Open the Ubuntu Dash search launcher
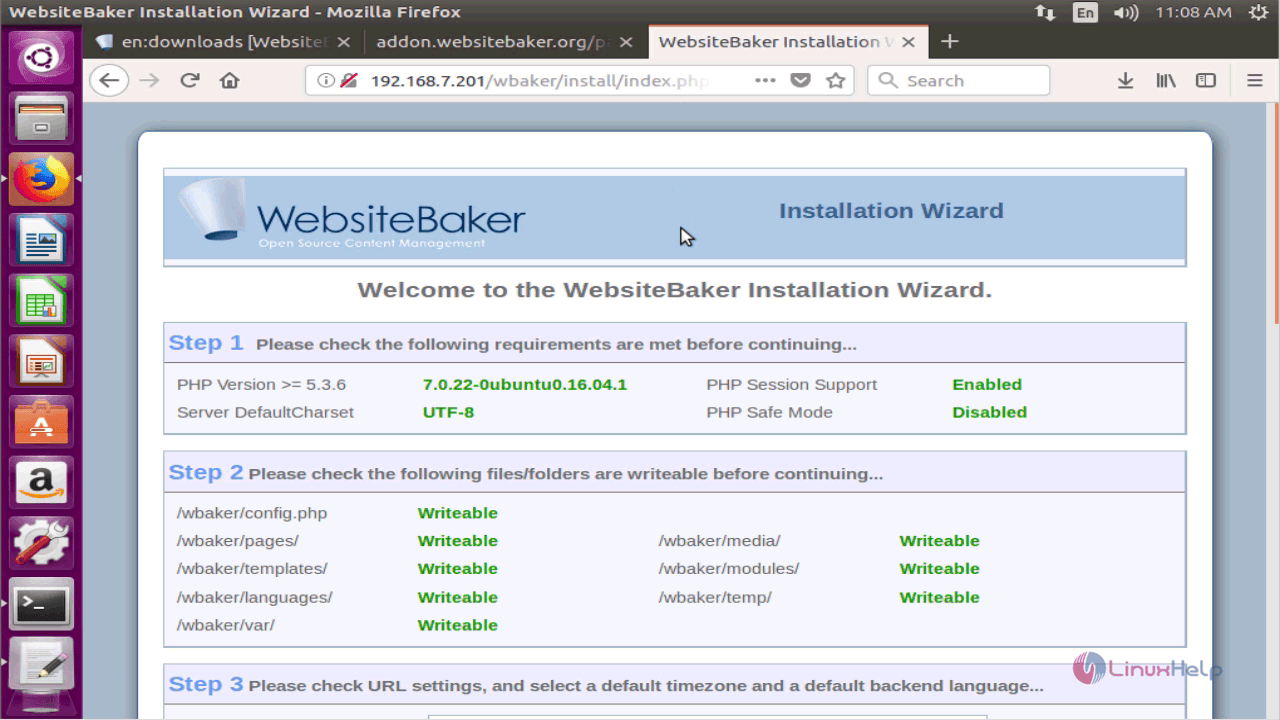The height and width of the screenshot is (720, 1280). [41, 57]
